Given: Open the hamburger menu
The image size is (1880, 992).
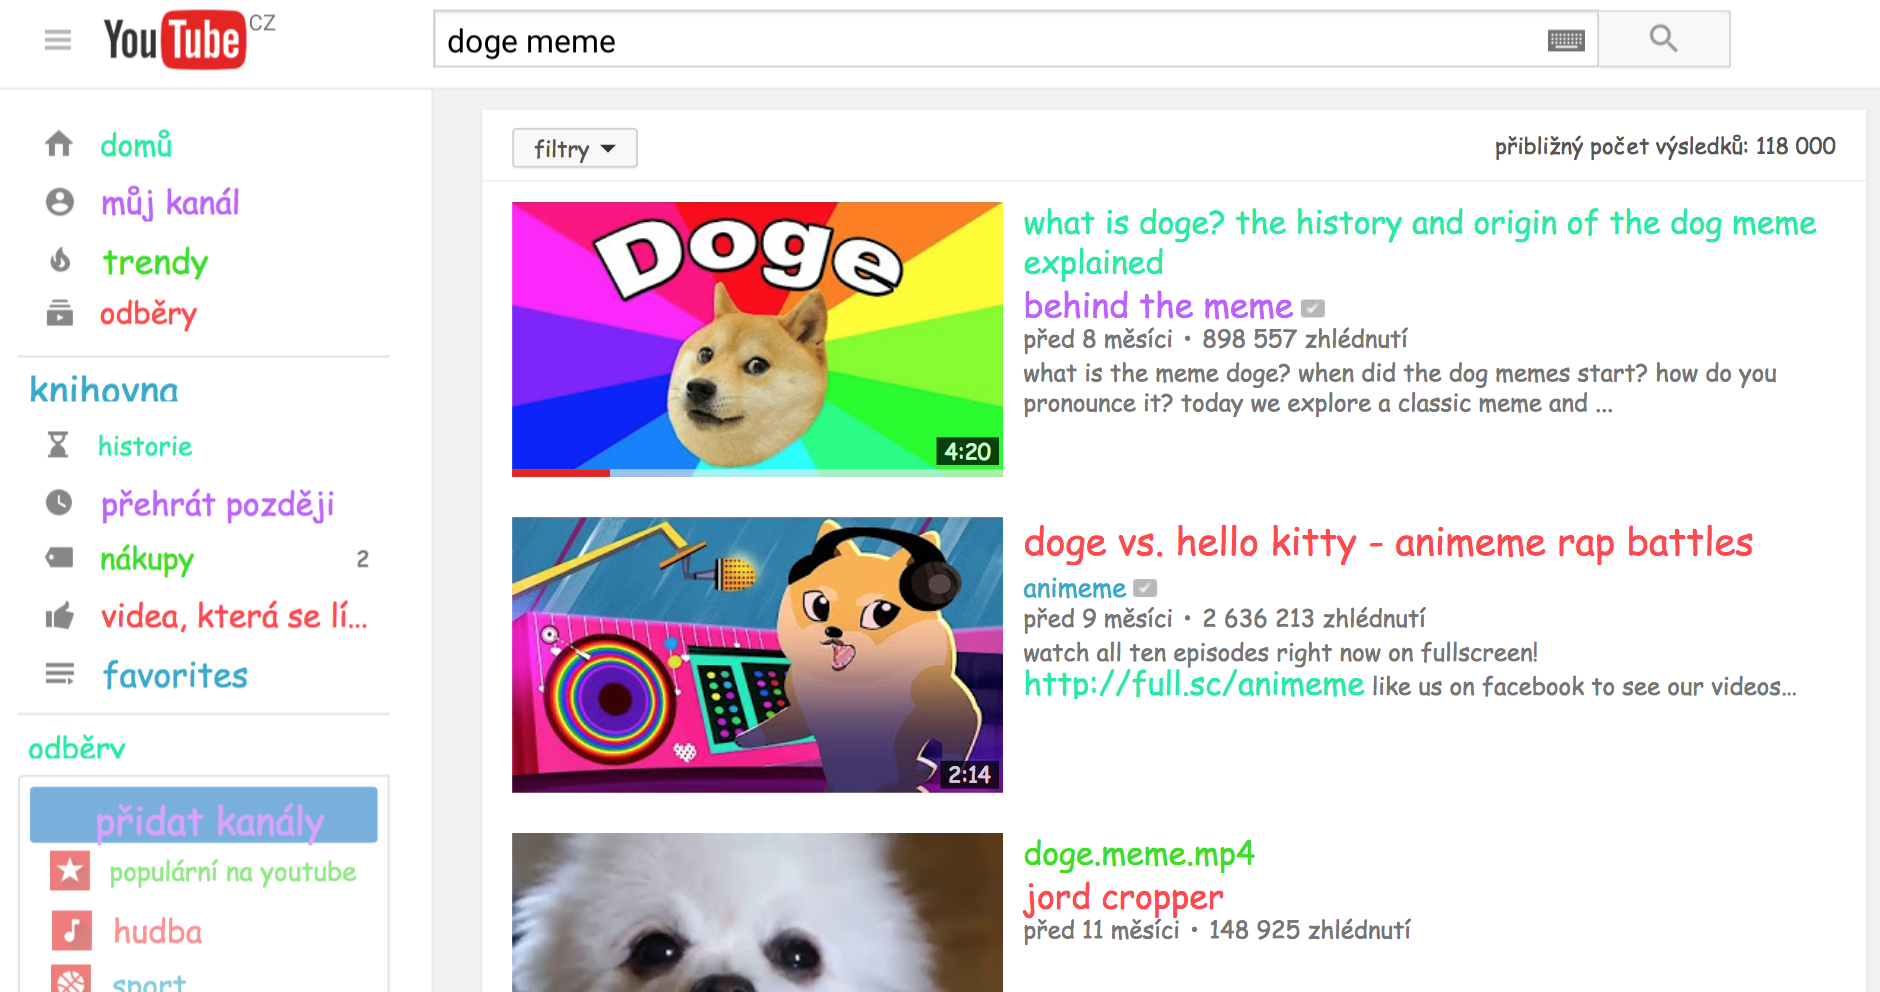Looking at the screenshot, I should pos(57,39).
